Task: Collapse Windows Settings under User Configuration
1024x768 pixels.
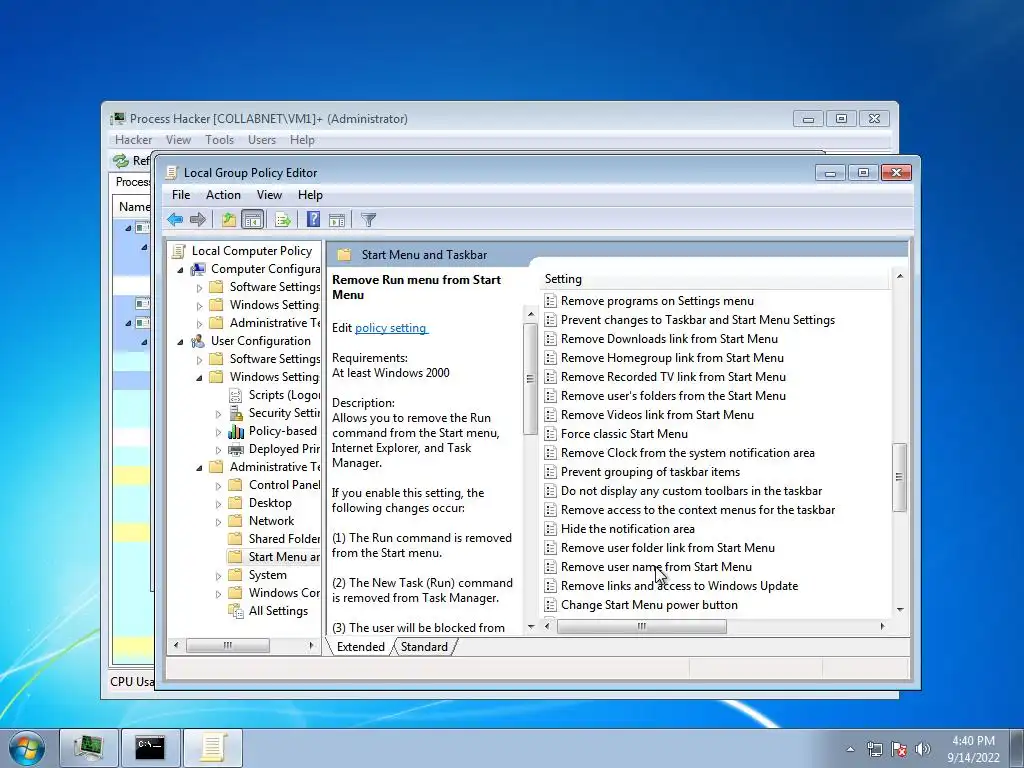Action: pos(199,377)
